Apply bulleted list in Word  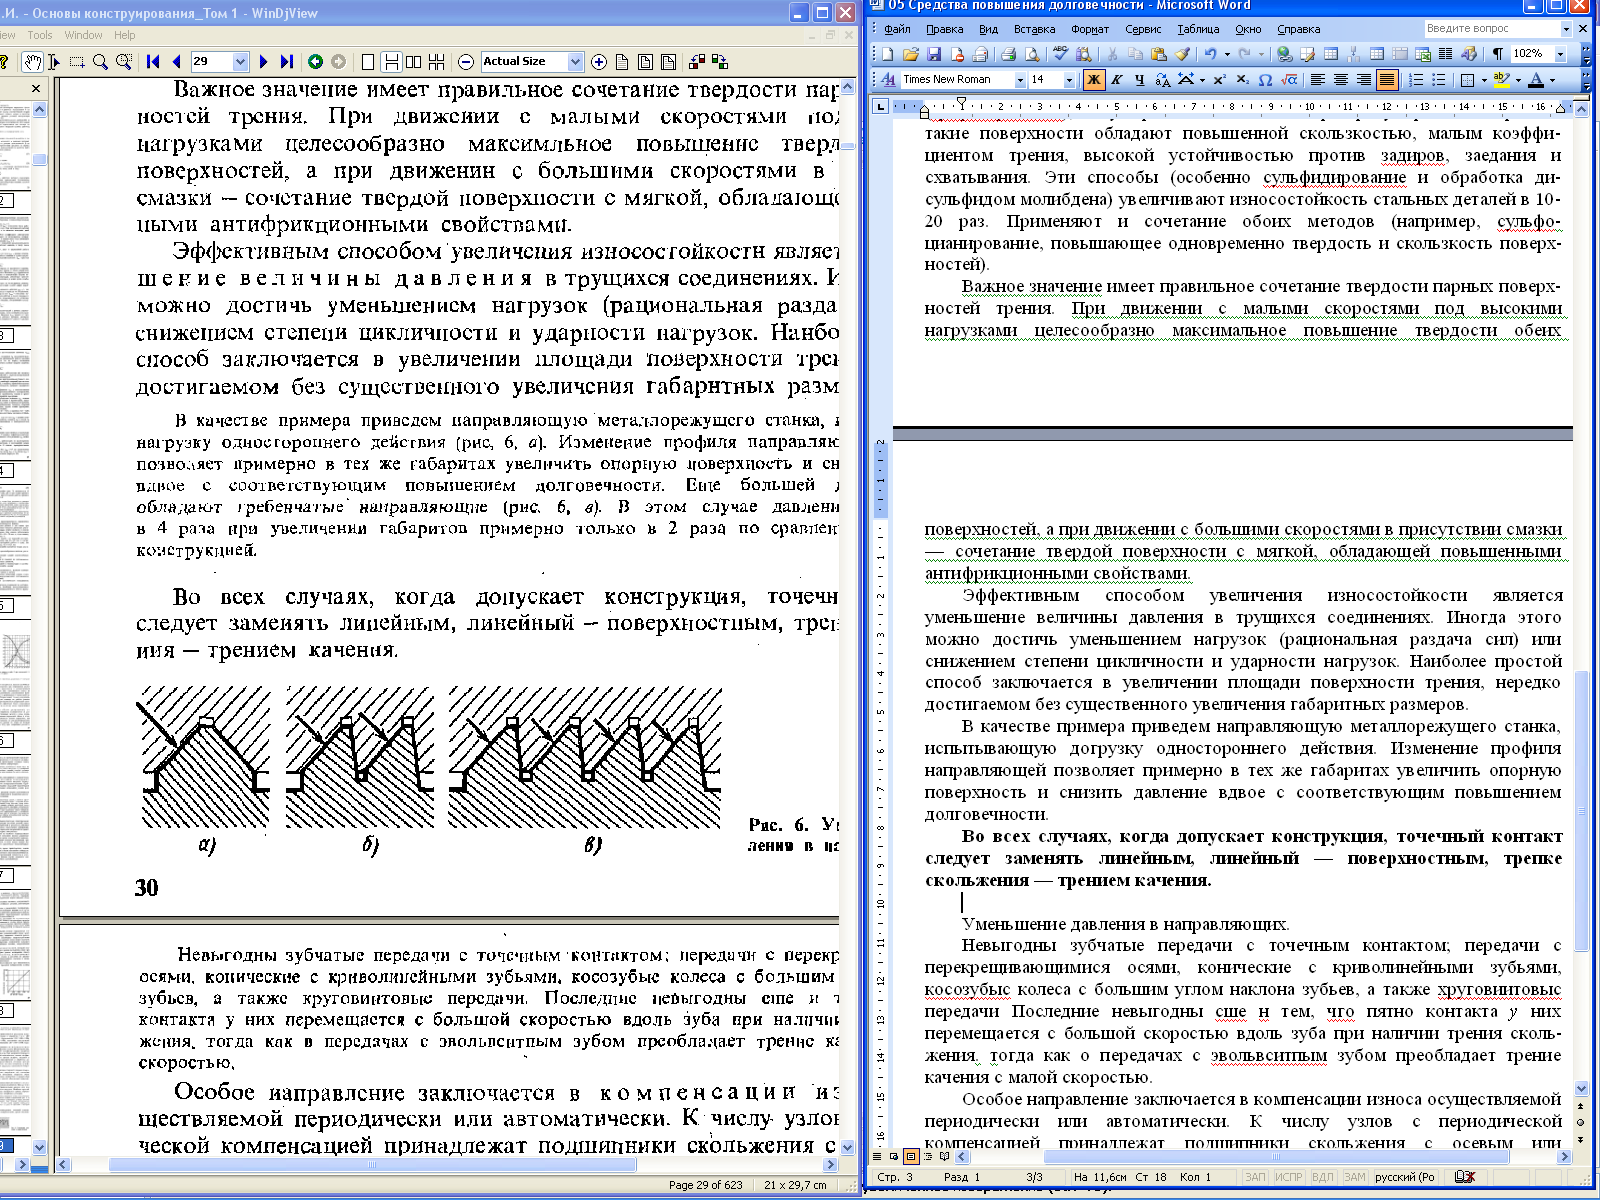(1438, 80)
